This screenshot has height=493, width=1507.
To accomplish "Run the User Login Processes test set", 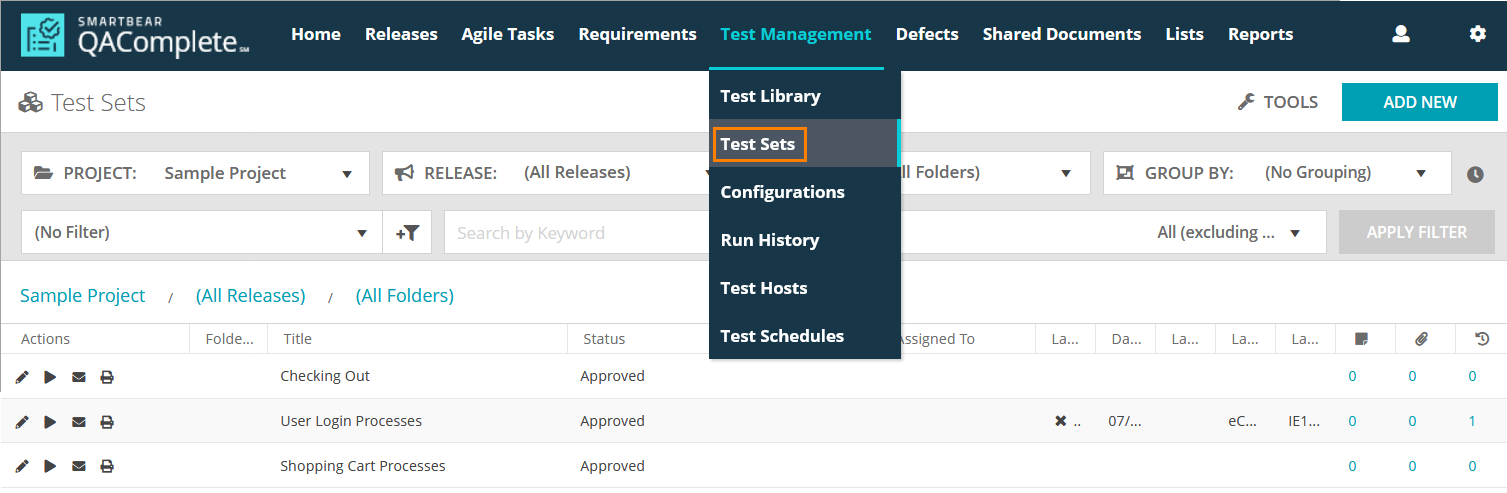I will click(50, 422).
